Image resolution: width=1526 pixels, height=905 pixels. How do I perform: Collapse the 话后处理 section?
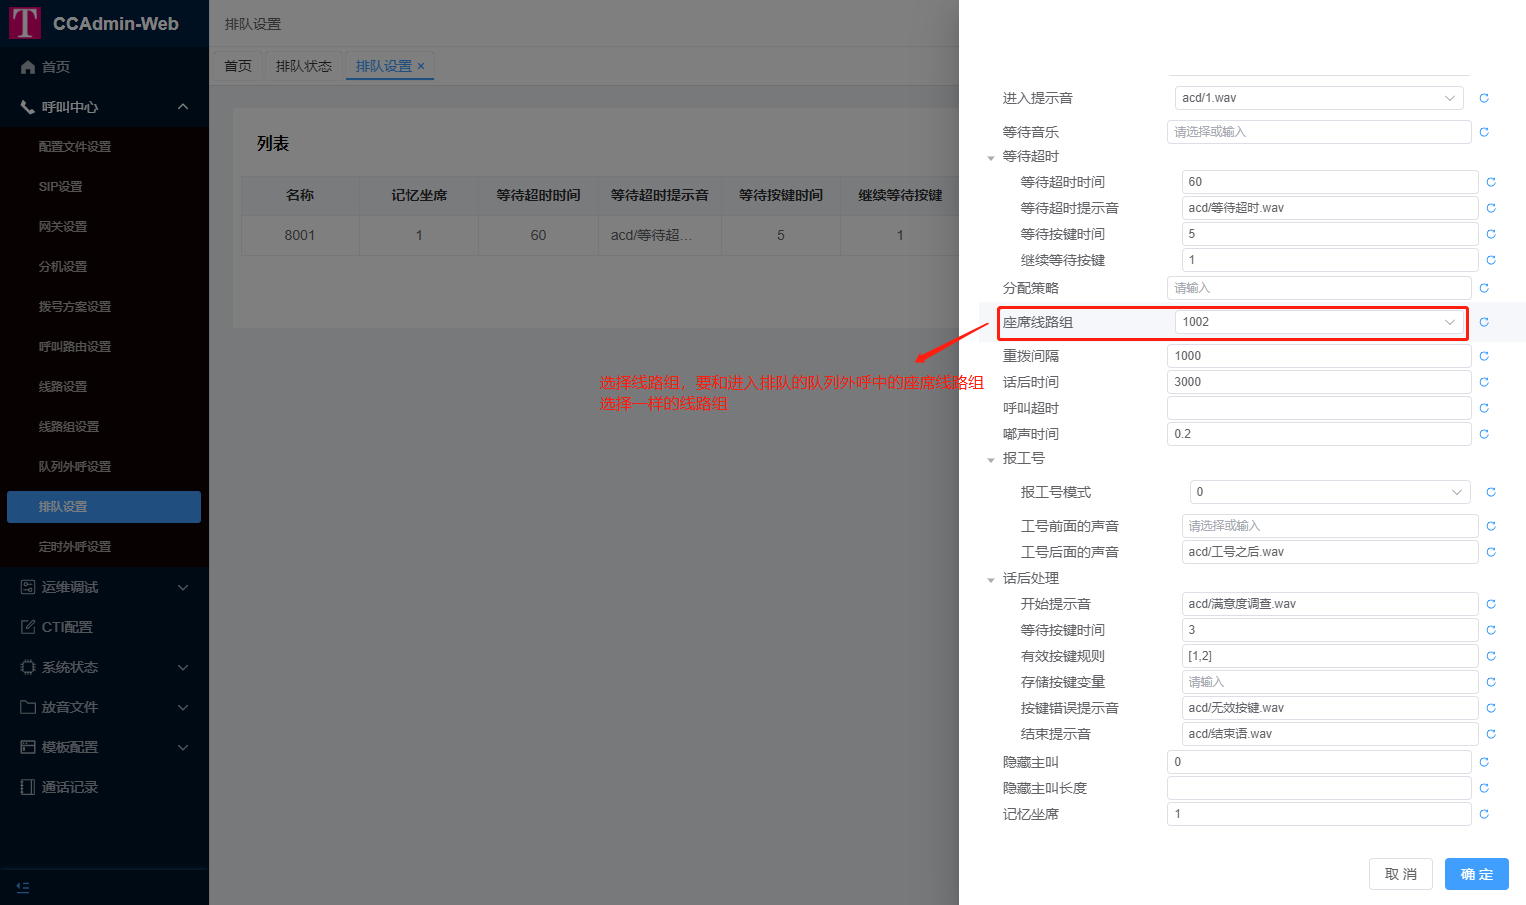coord(991,579)
